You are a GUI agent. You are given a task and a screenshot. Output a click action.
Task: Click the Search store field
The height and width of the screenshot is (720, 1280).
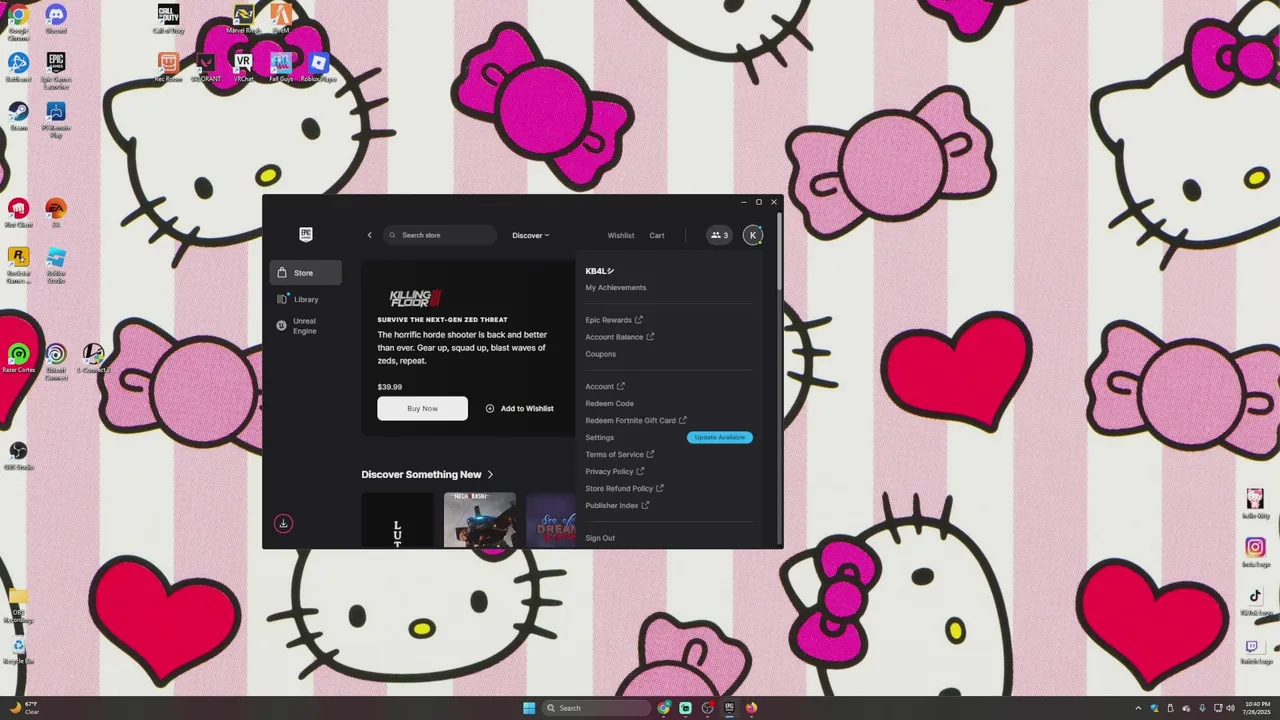(440, 235)
